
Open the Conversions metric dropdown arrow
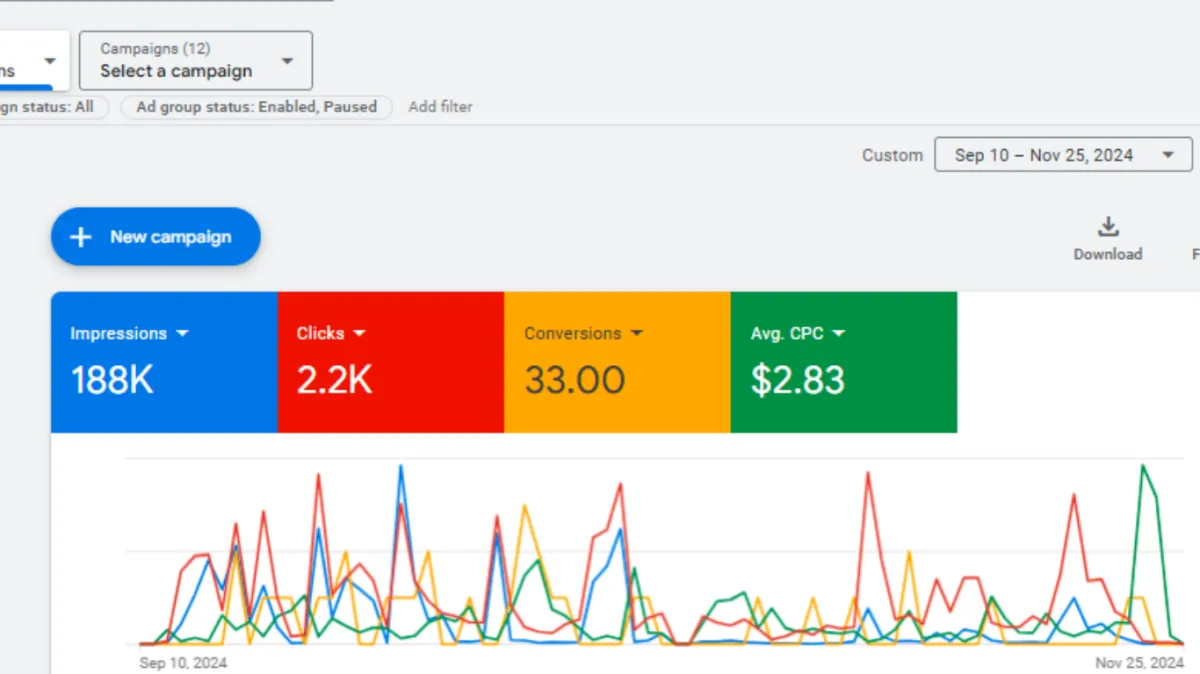(x=637, y=334)
